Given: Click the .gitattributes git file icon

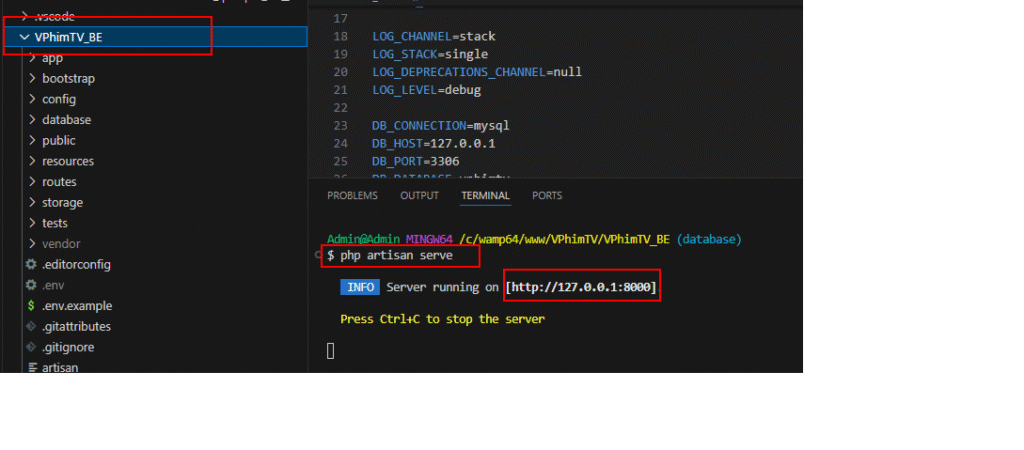Looking at the screenshot, I should pyautogui.click(x=31, y=327).
